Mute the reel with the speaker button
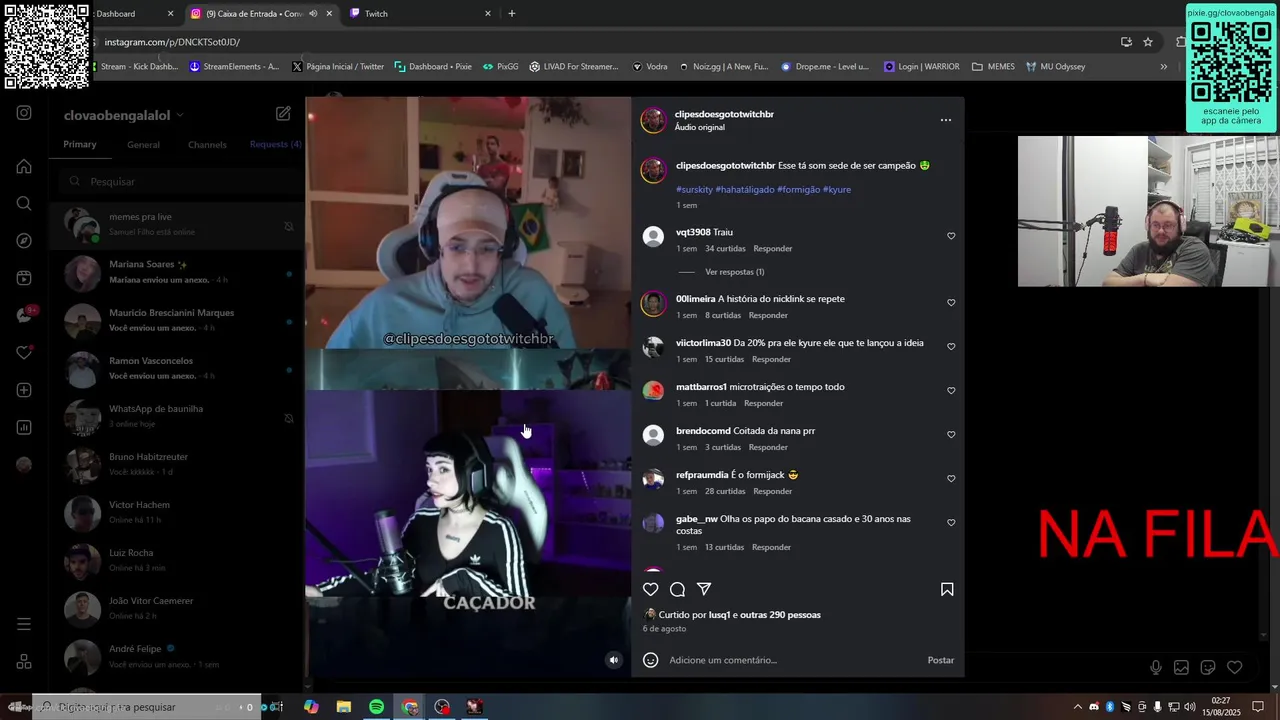This screenshot has width=1280, height=720. (614, 660)
